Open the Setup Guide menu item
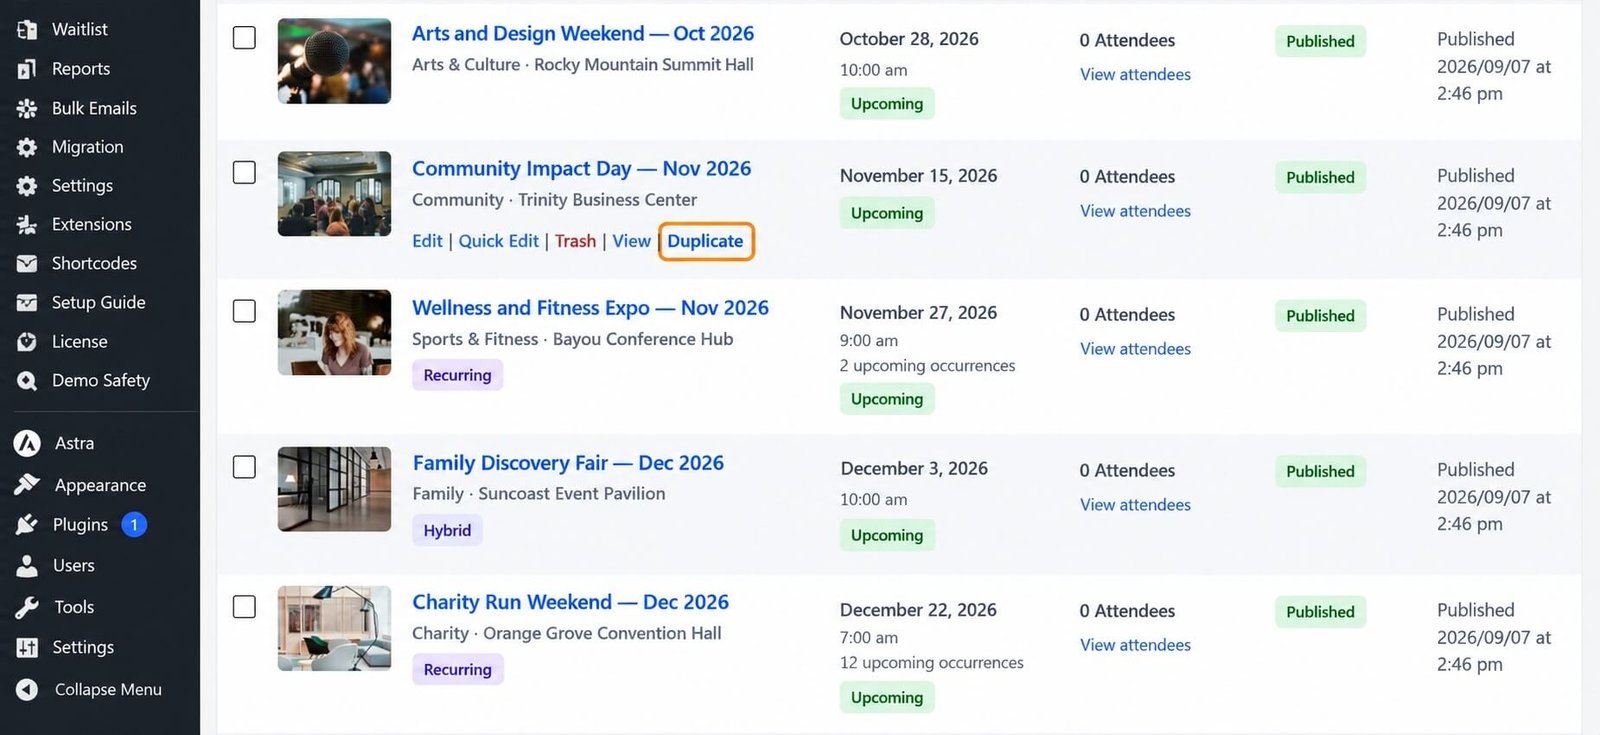Screen dimensions: 1600x735 [x=100, y=303]
